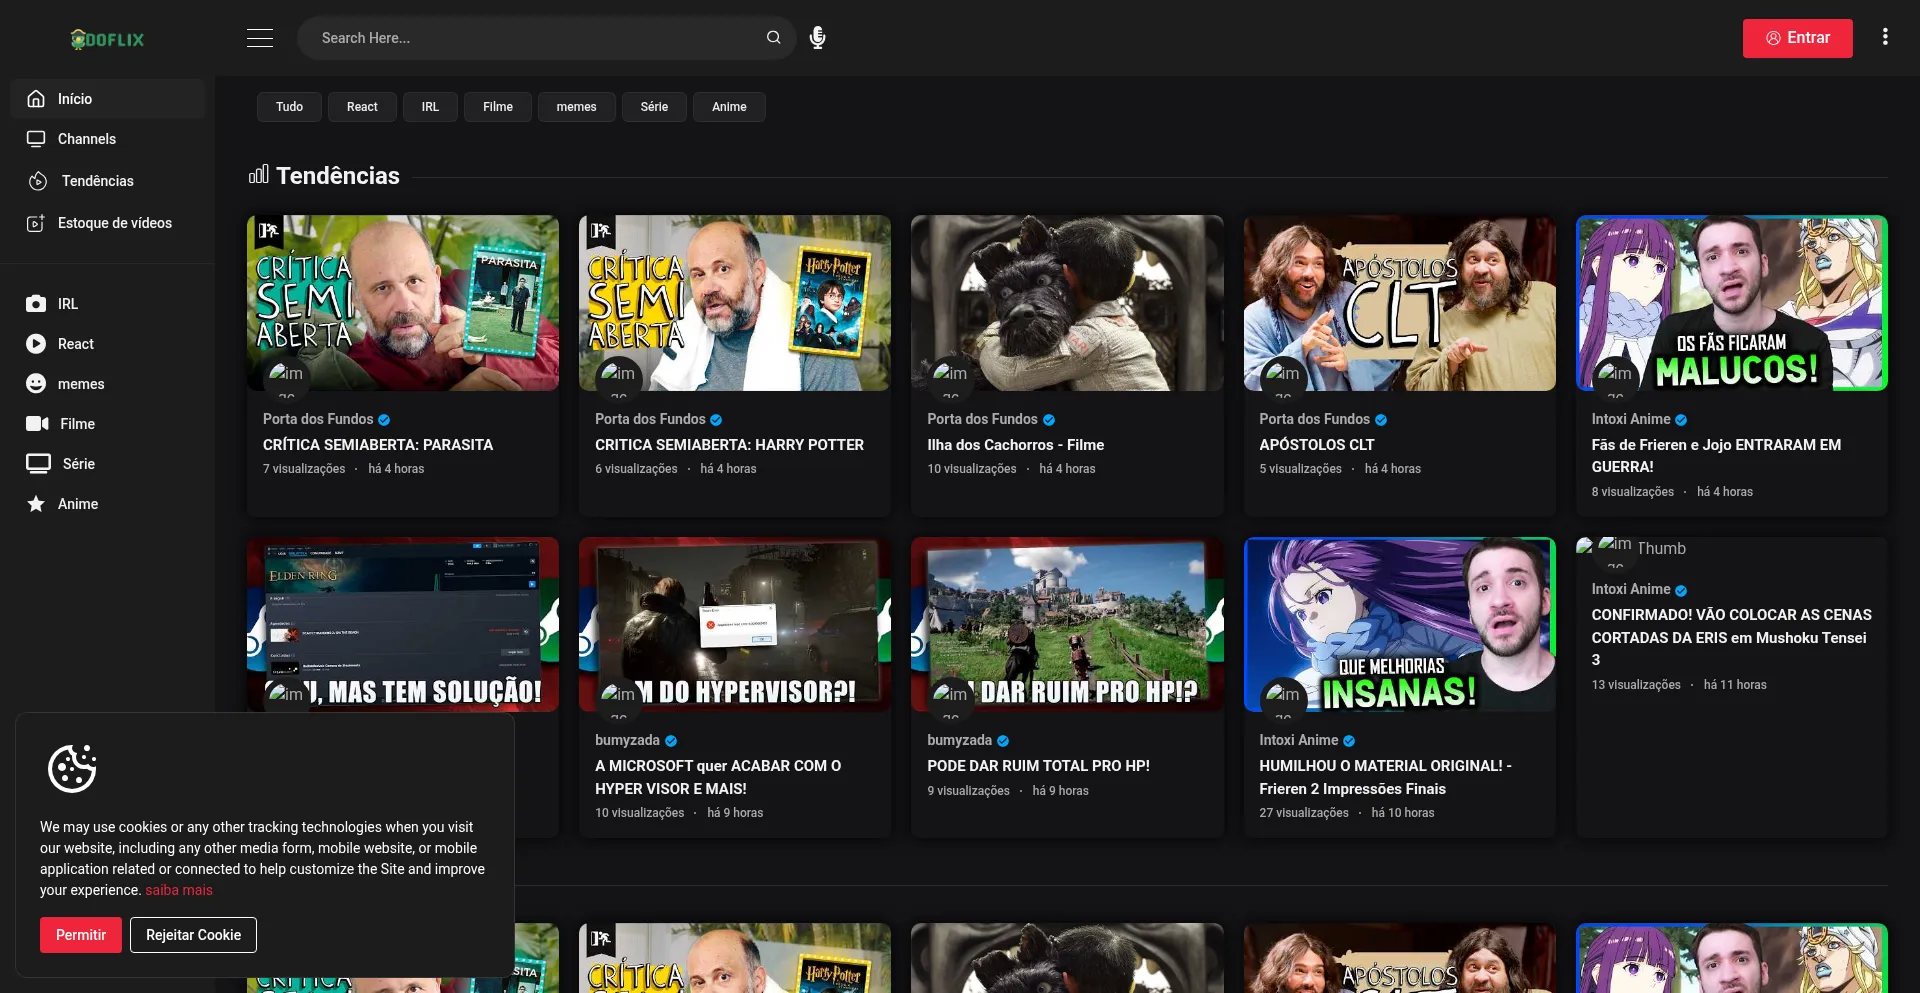1920x993 pixels.
Task: Open title Fãs de Frieren e Jojo
Action: tap(1716, 456)
